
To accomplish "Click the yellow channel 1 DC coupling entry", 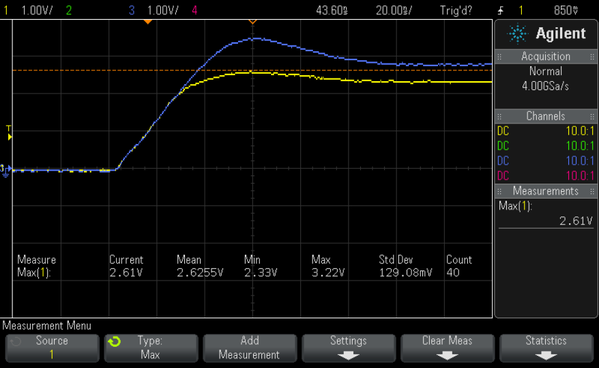I will tap(503, 131).
